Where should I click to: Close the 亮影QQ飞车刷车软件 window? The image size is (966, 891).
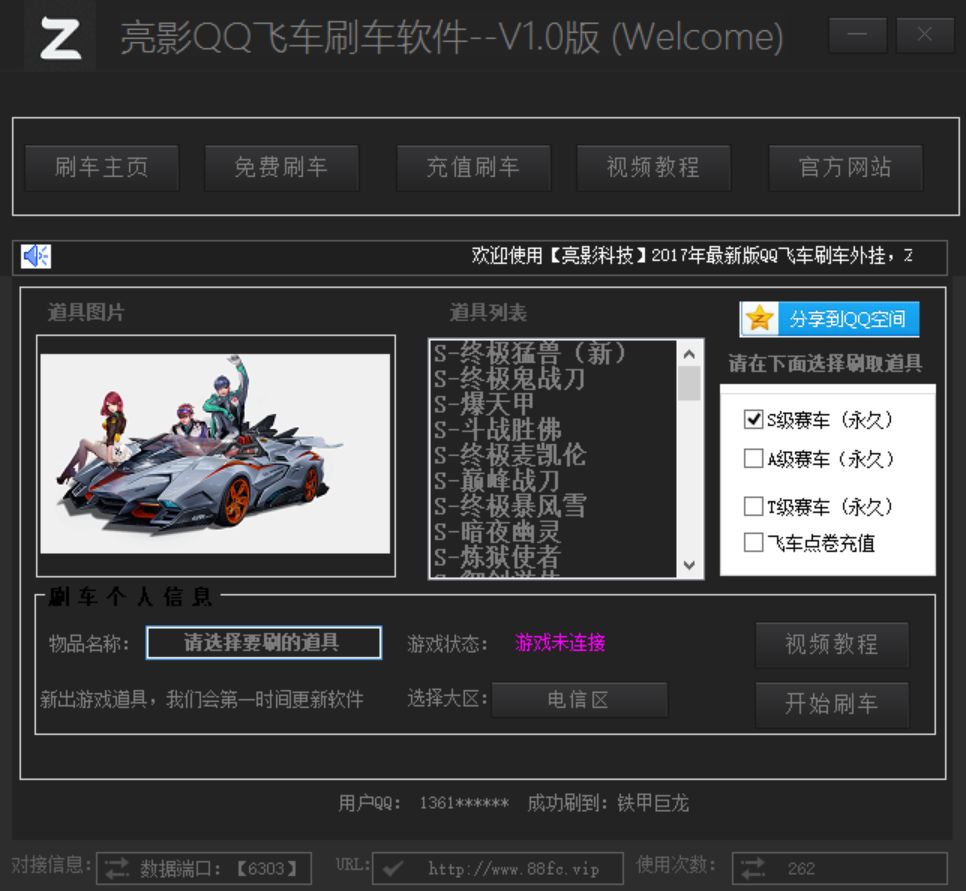pyautogui.click(x=925, y=35)
